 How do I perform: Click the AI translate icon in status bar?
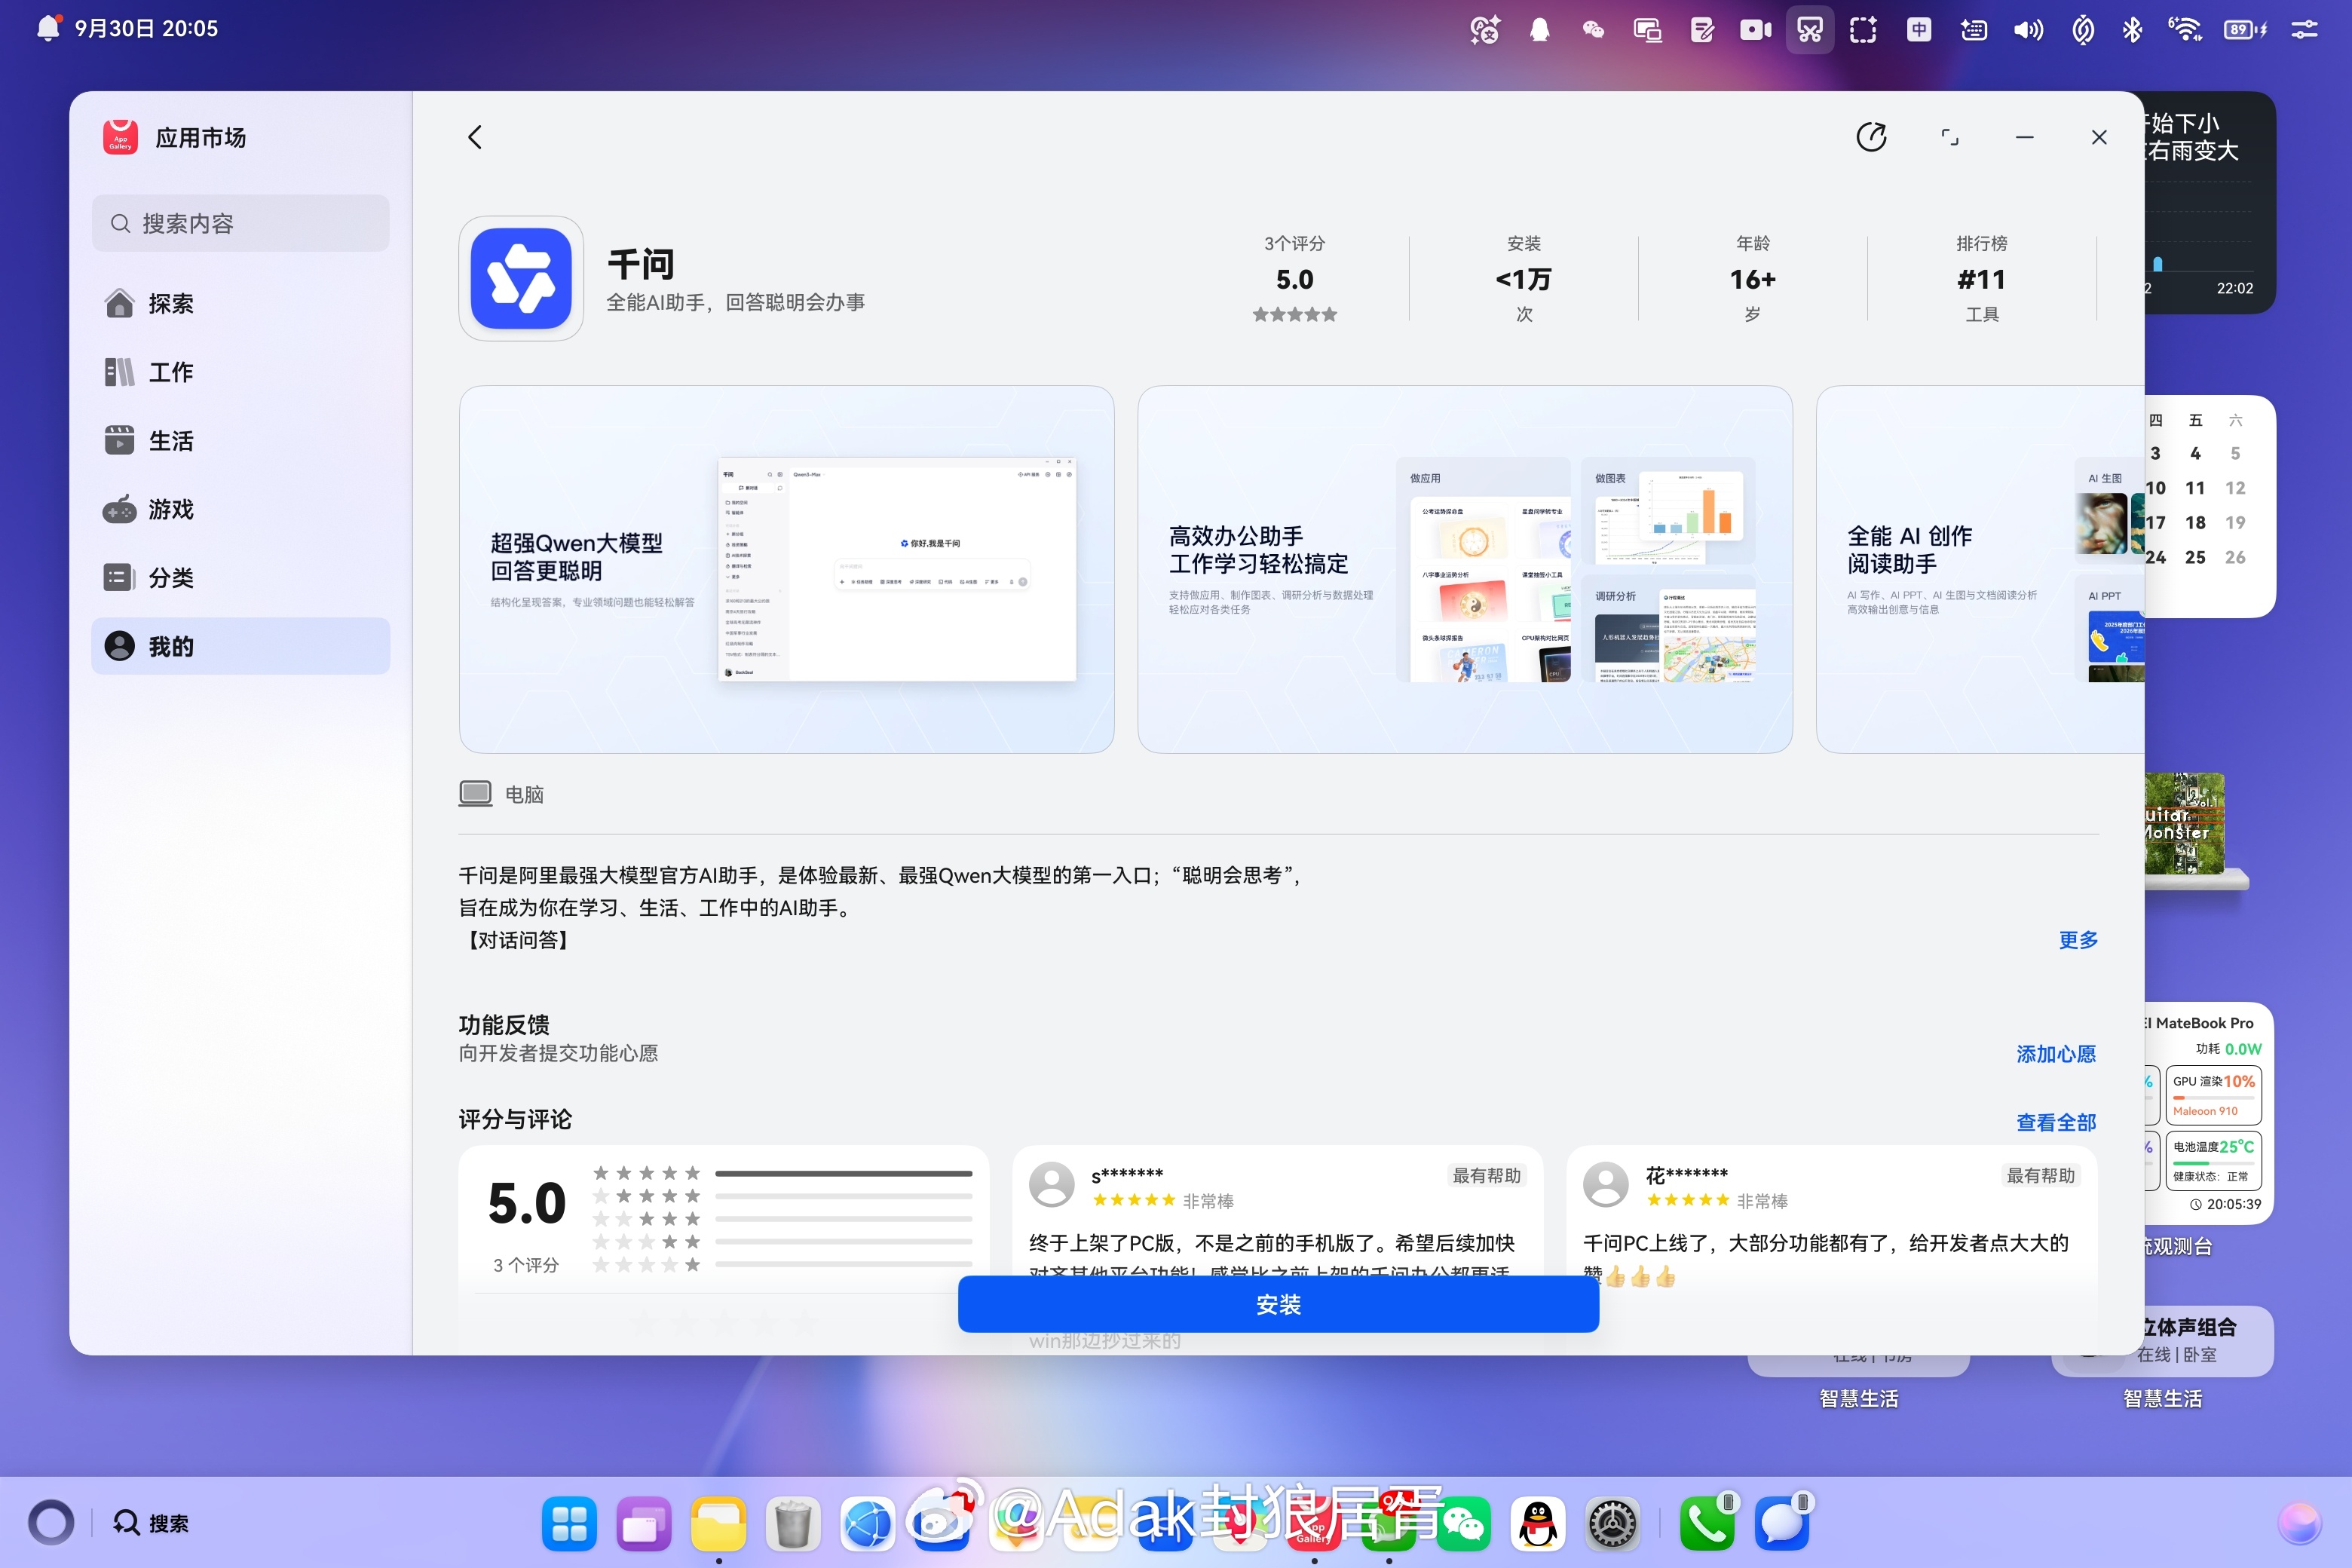1485,30
